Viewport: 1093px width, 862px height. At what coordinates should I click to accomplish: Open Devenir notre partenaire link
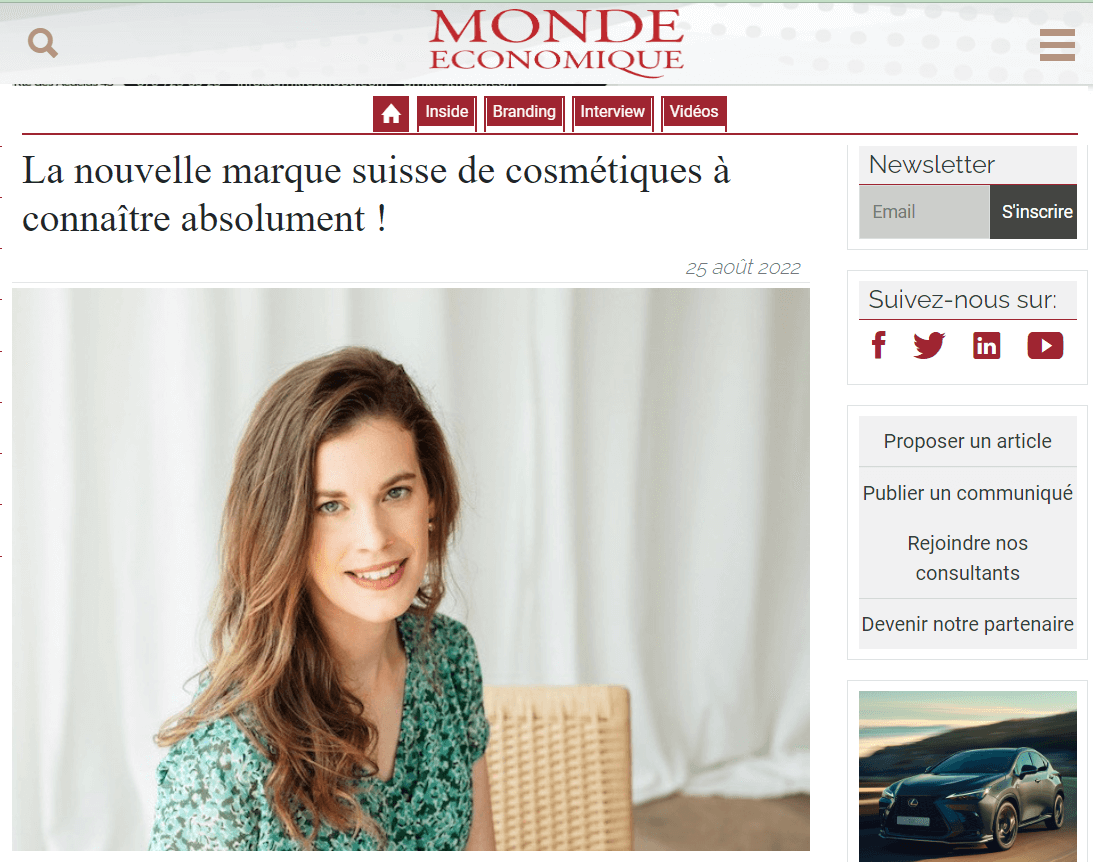click(x=968, y=624)
